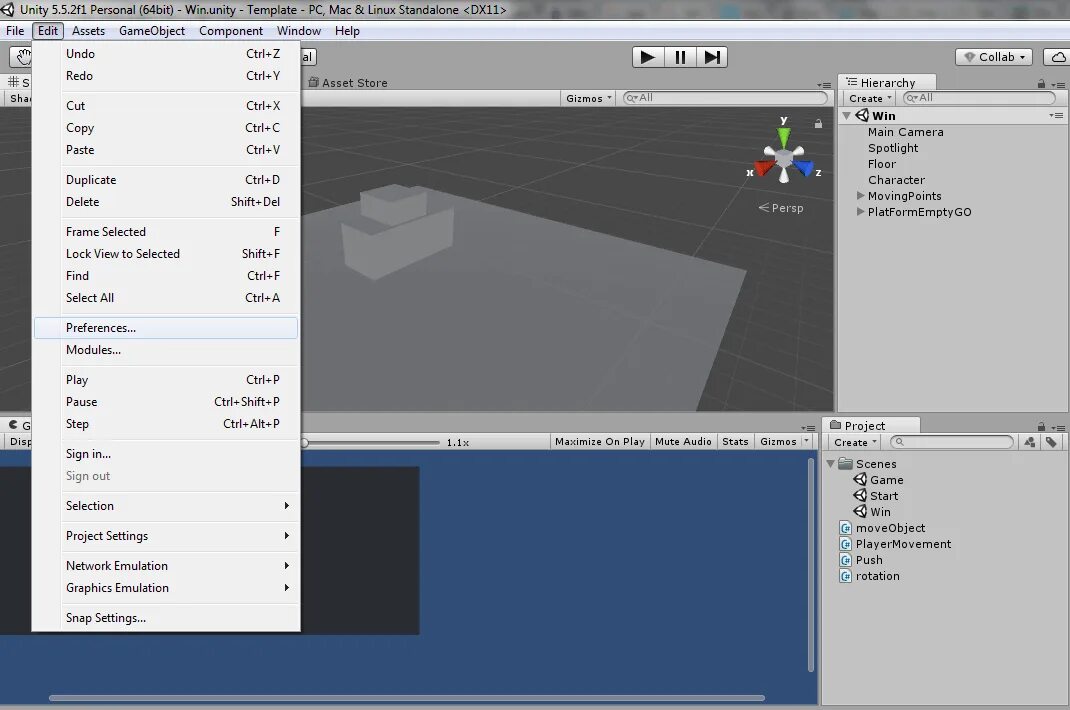Choose Sign in... from Edit menu
The width and height of the screenshot is (1070, 710).
pos(166,454)
